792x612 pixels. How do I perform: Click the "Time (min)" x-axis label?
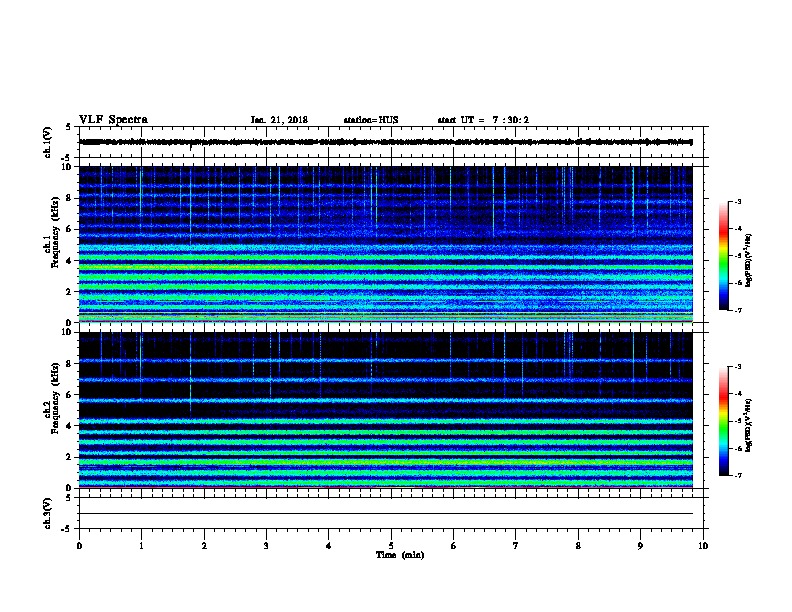click(400, 555)
